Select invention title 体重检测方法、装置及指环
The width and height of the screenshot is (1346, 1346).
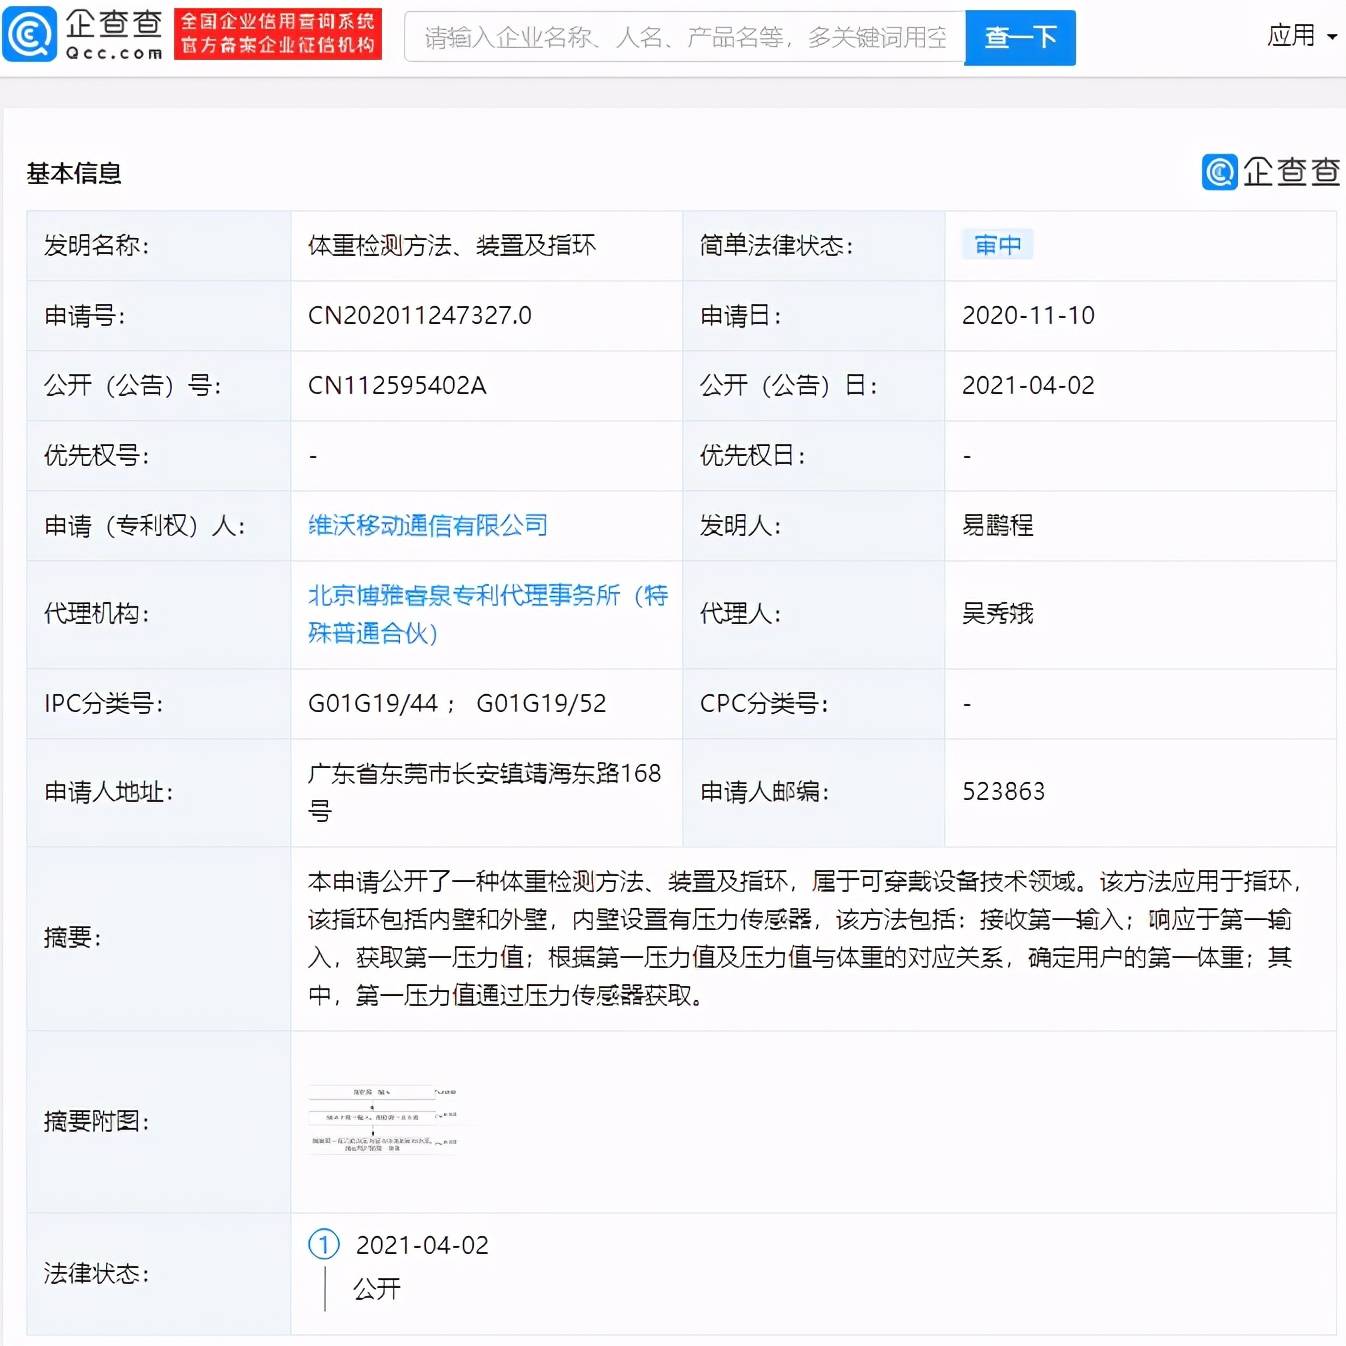[452, 245]
